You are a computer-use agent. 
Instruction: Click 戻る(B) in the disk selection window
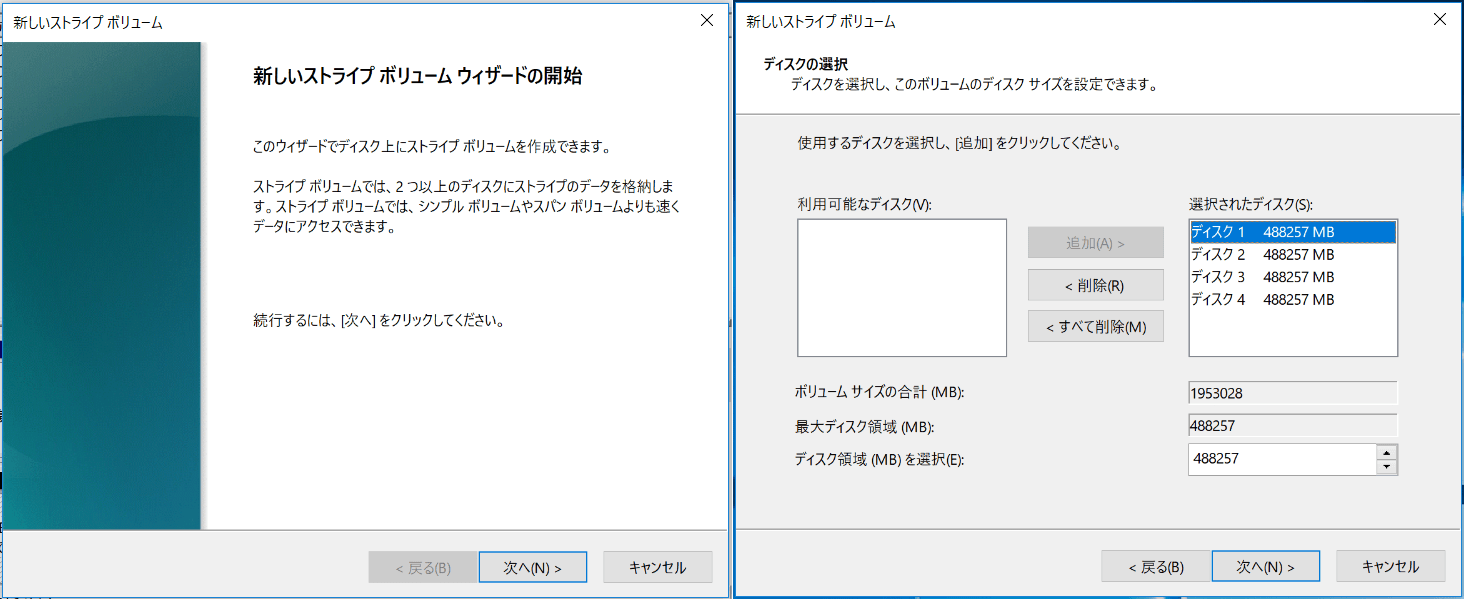point(1155,567)
